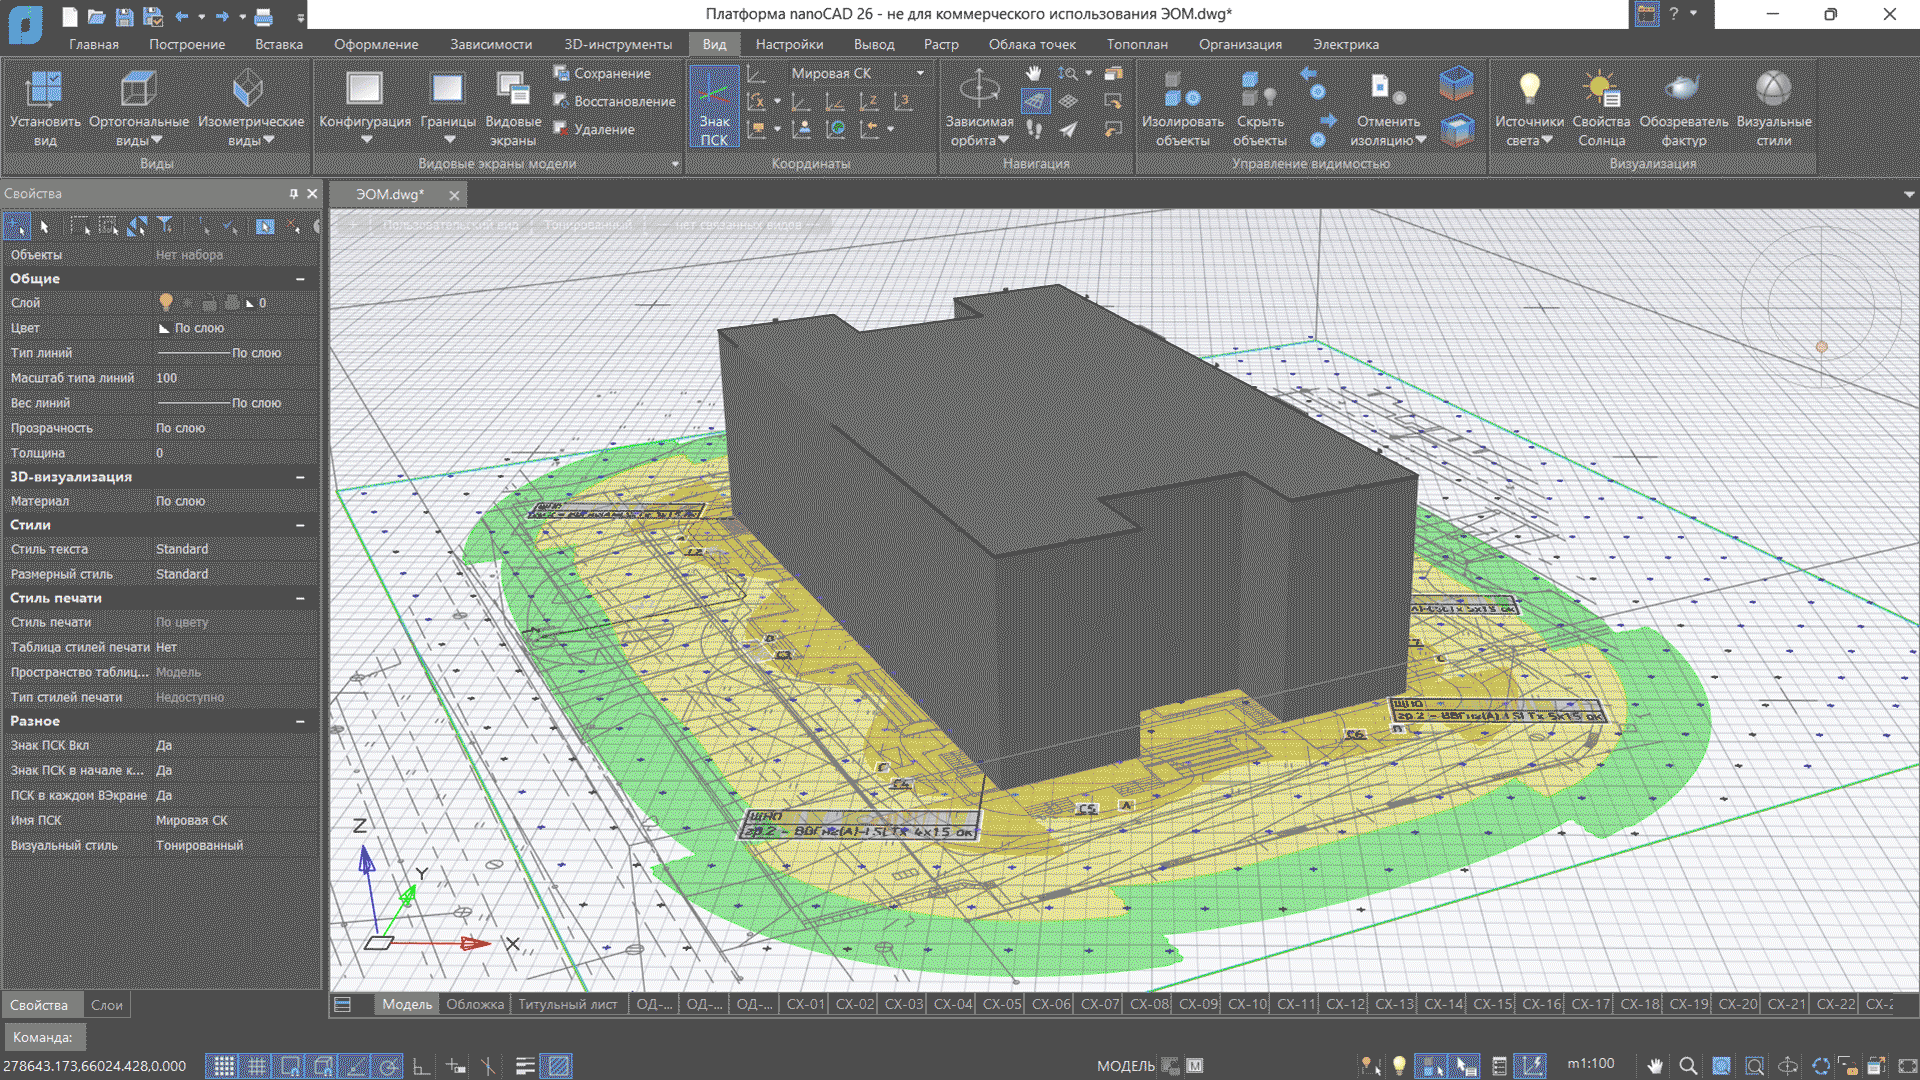
Task: Click the Установить вид icon
Action: pyautogui.click(x=44, y=90)
